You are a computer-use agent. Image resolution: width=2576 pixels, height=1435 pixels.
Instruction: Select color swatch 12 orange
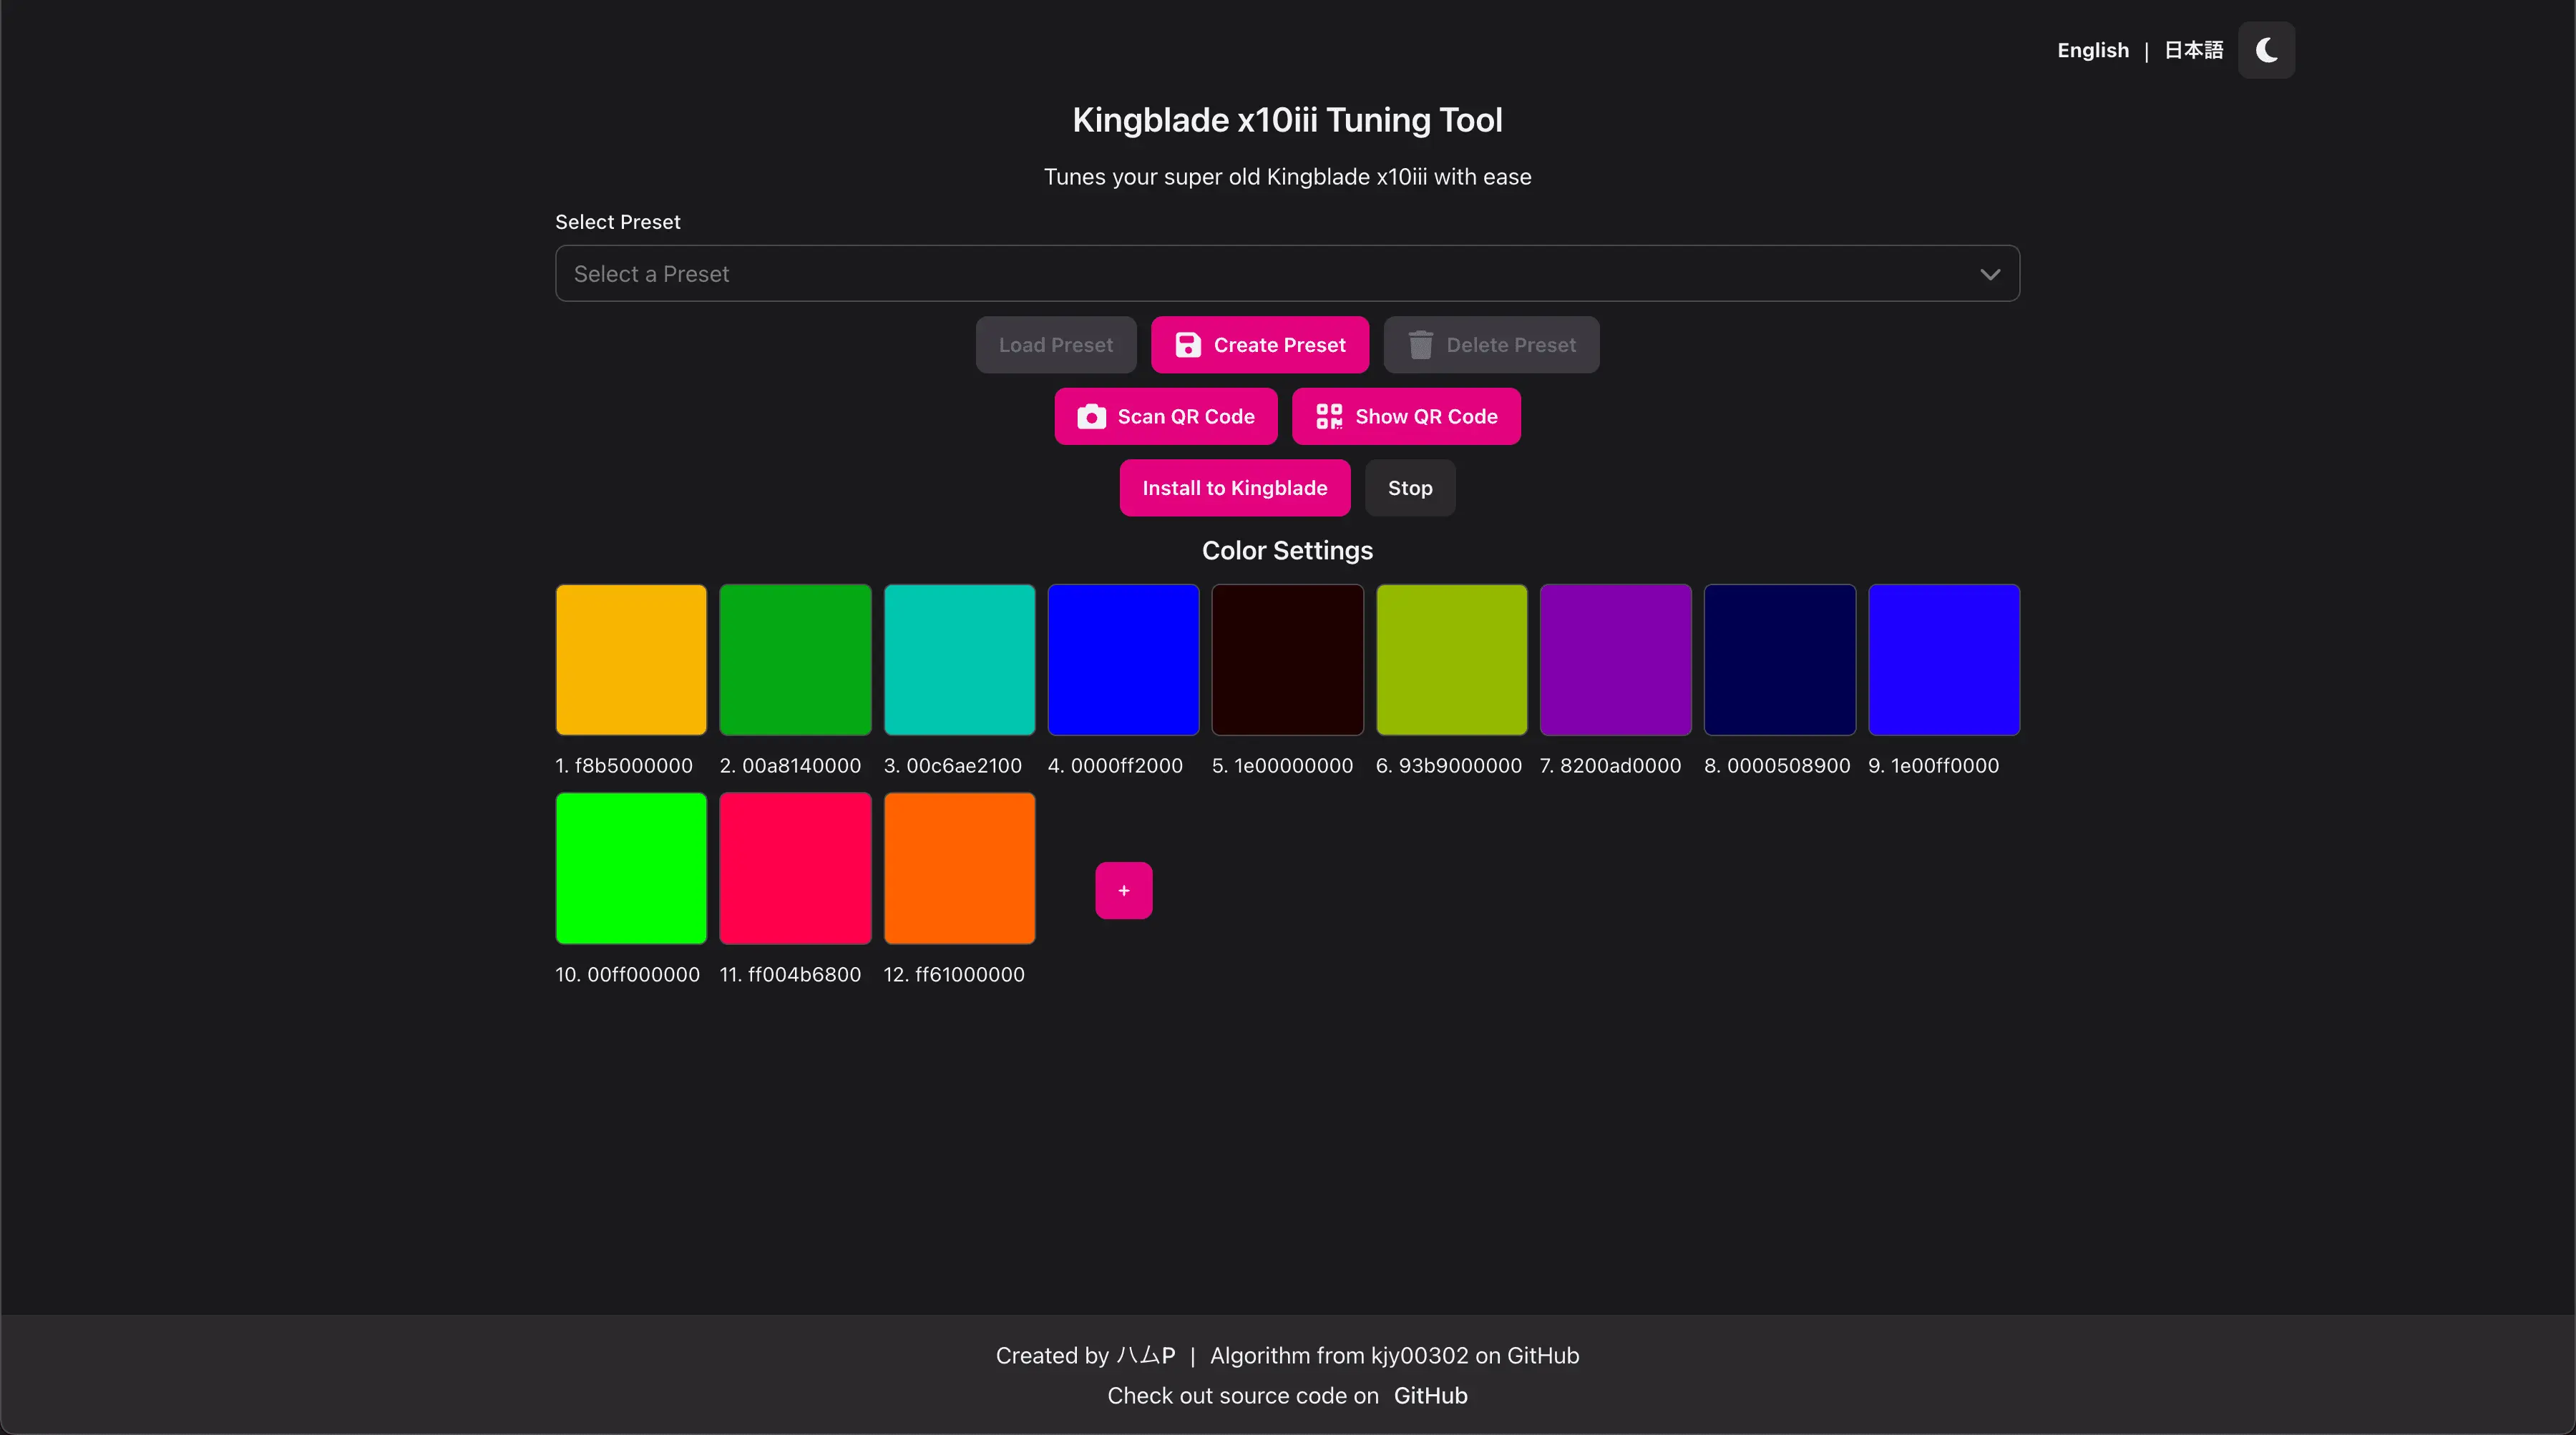[959, 868]
